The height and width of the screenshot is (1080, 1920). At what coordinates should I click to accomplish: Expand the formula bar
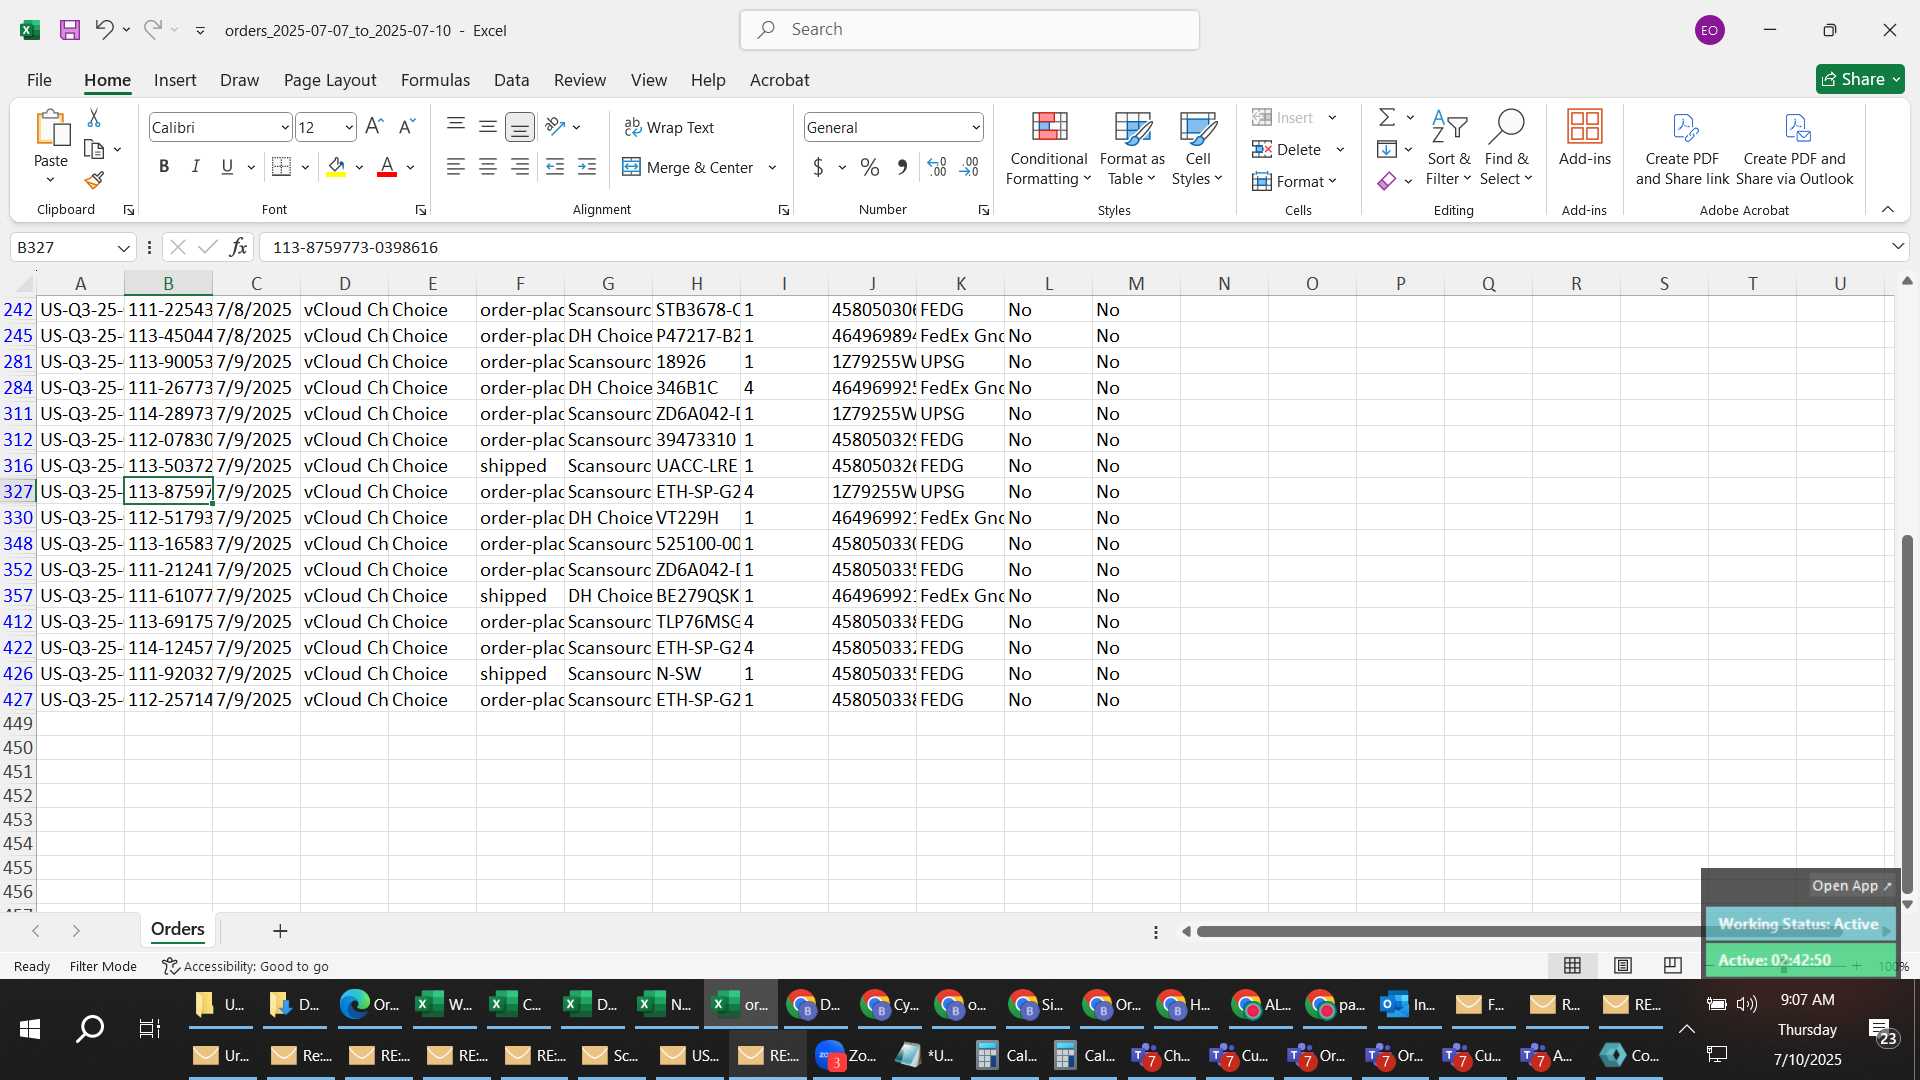1897,247
